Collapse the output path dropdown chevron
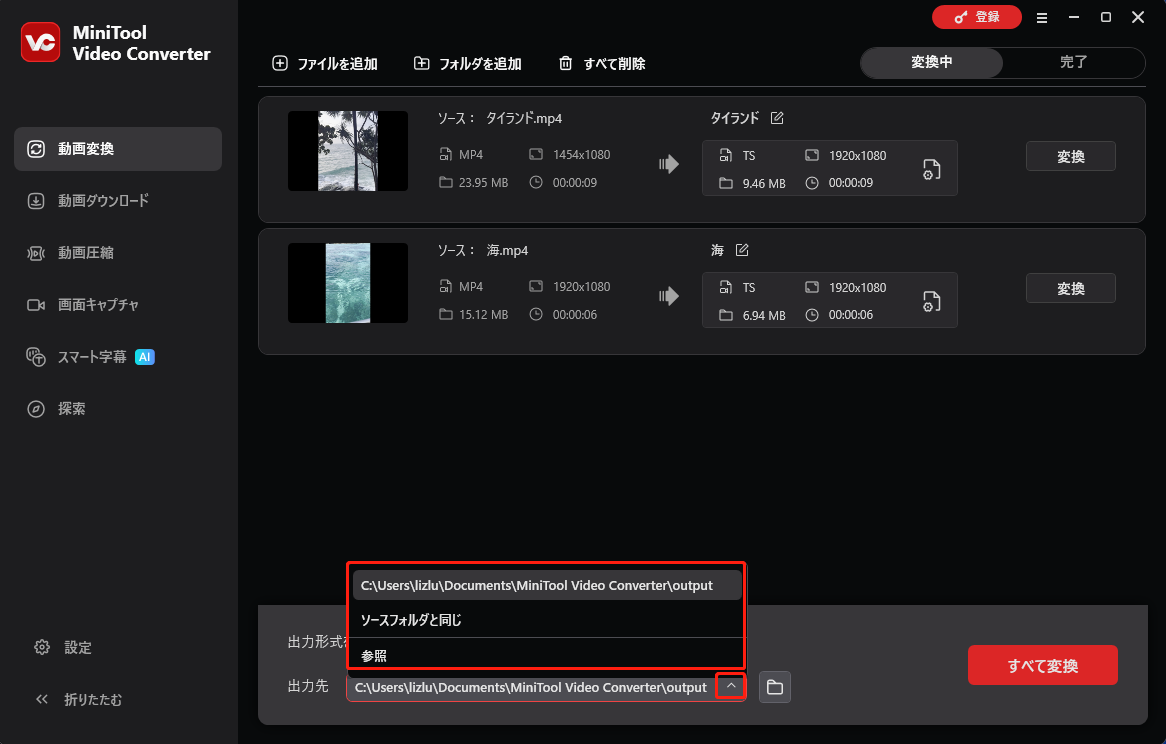 (x=731, y=686)
